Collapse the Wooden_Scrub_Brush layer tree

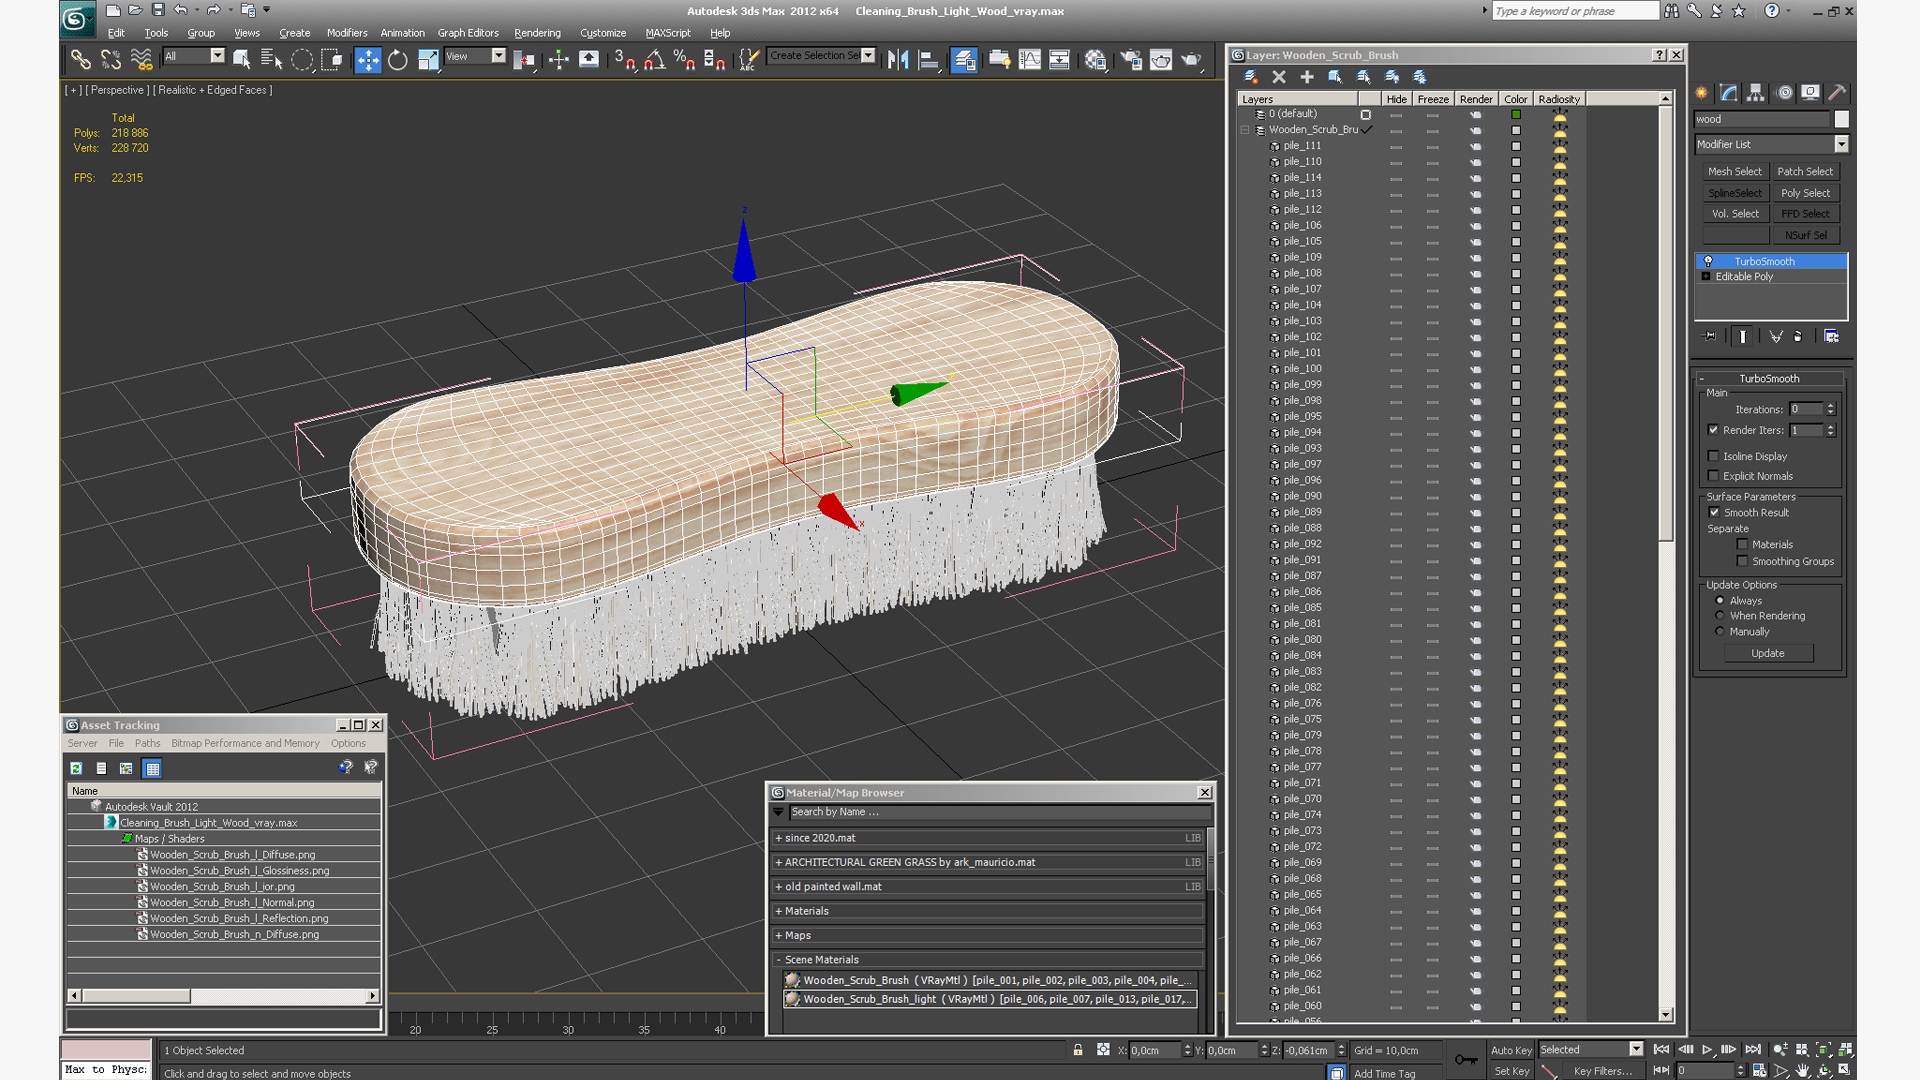pos(1245,130)
